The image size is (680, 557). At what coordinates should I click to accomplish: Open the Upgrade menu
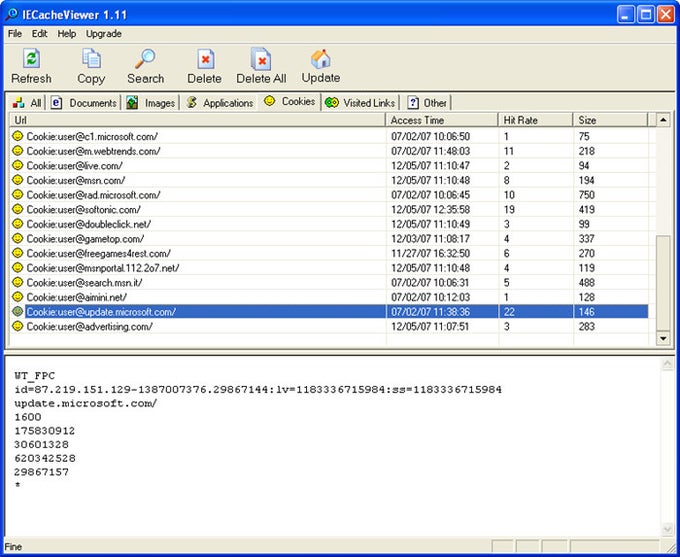pyautogui.click(x=104, y=33)
